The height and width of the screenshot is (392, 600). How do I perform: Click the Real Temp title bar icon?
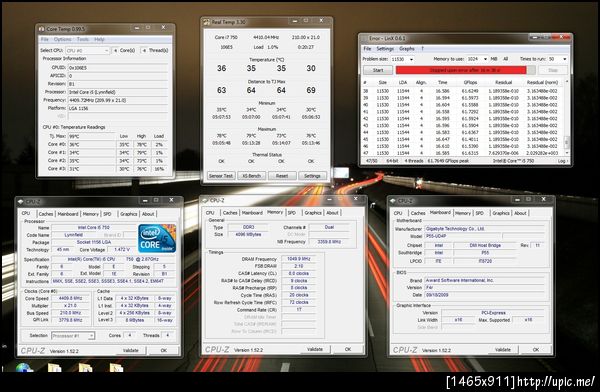[207, 22]
